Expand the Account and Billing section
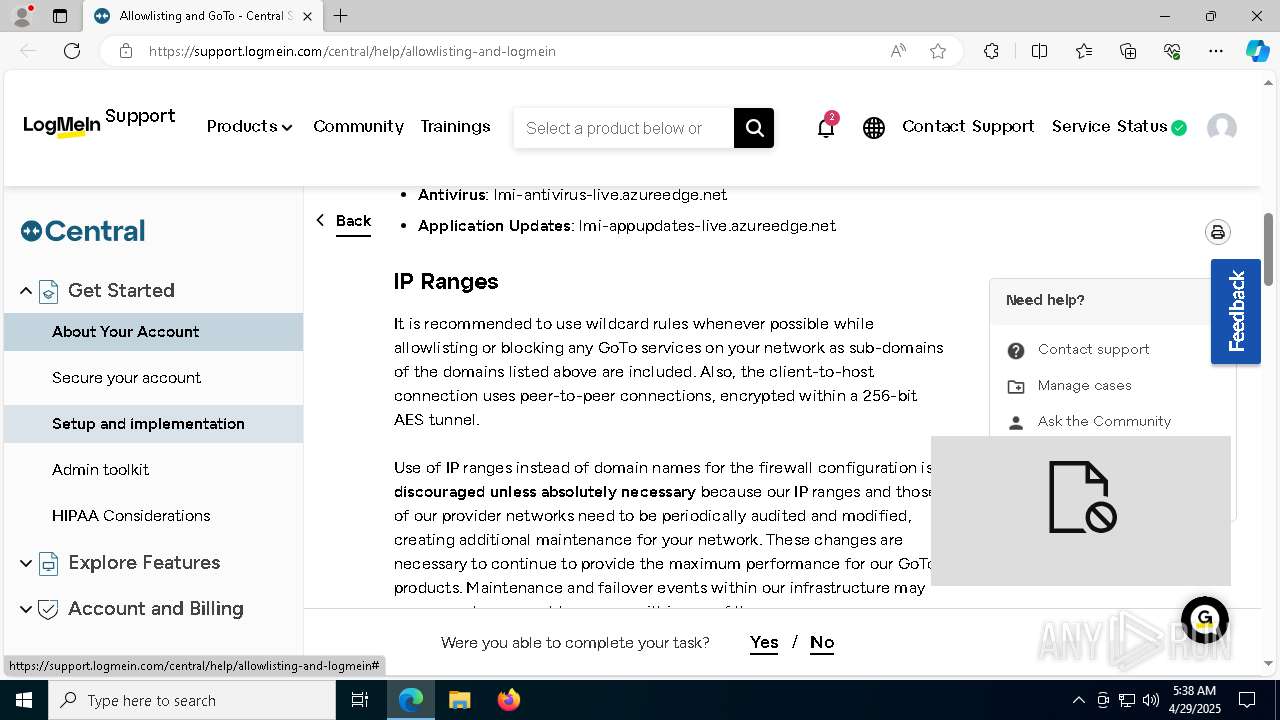The width and height of the screenshot is (1280, 720). [26, 609]
